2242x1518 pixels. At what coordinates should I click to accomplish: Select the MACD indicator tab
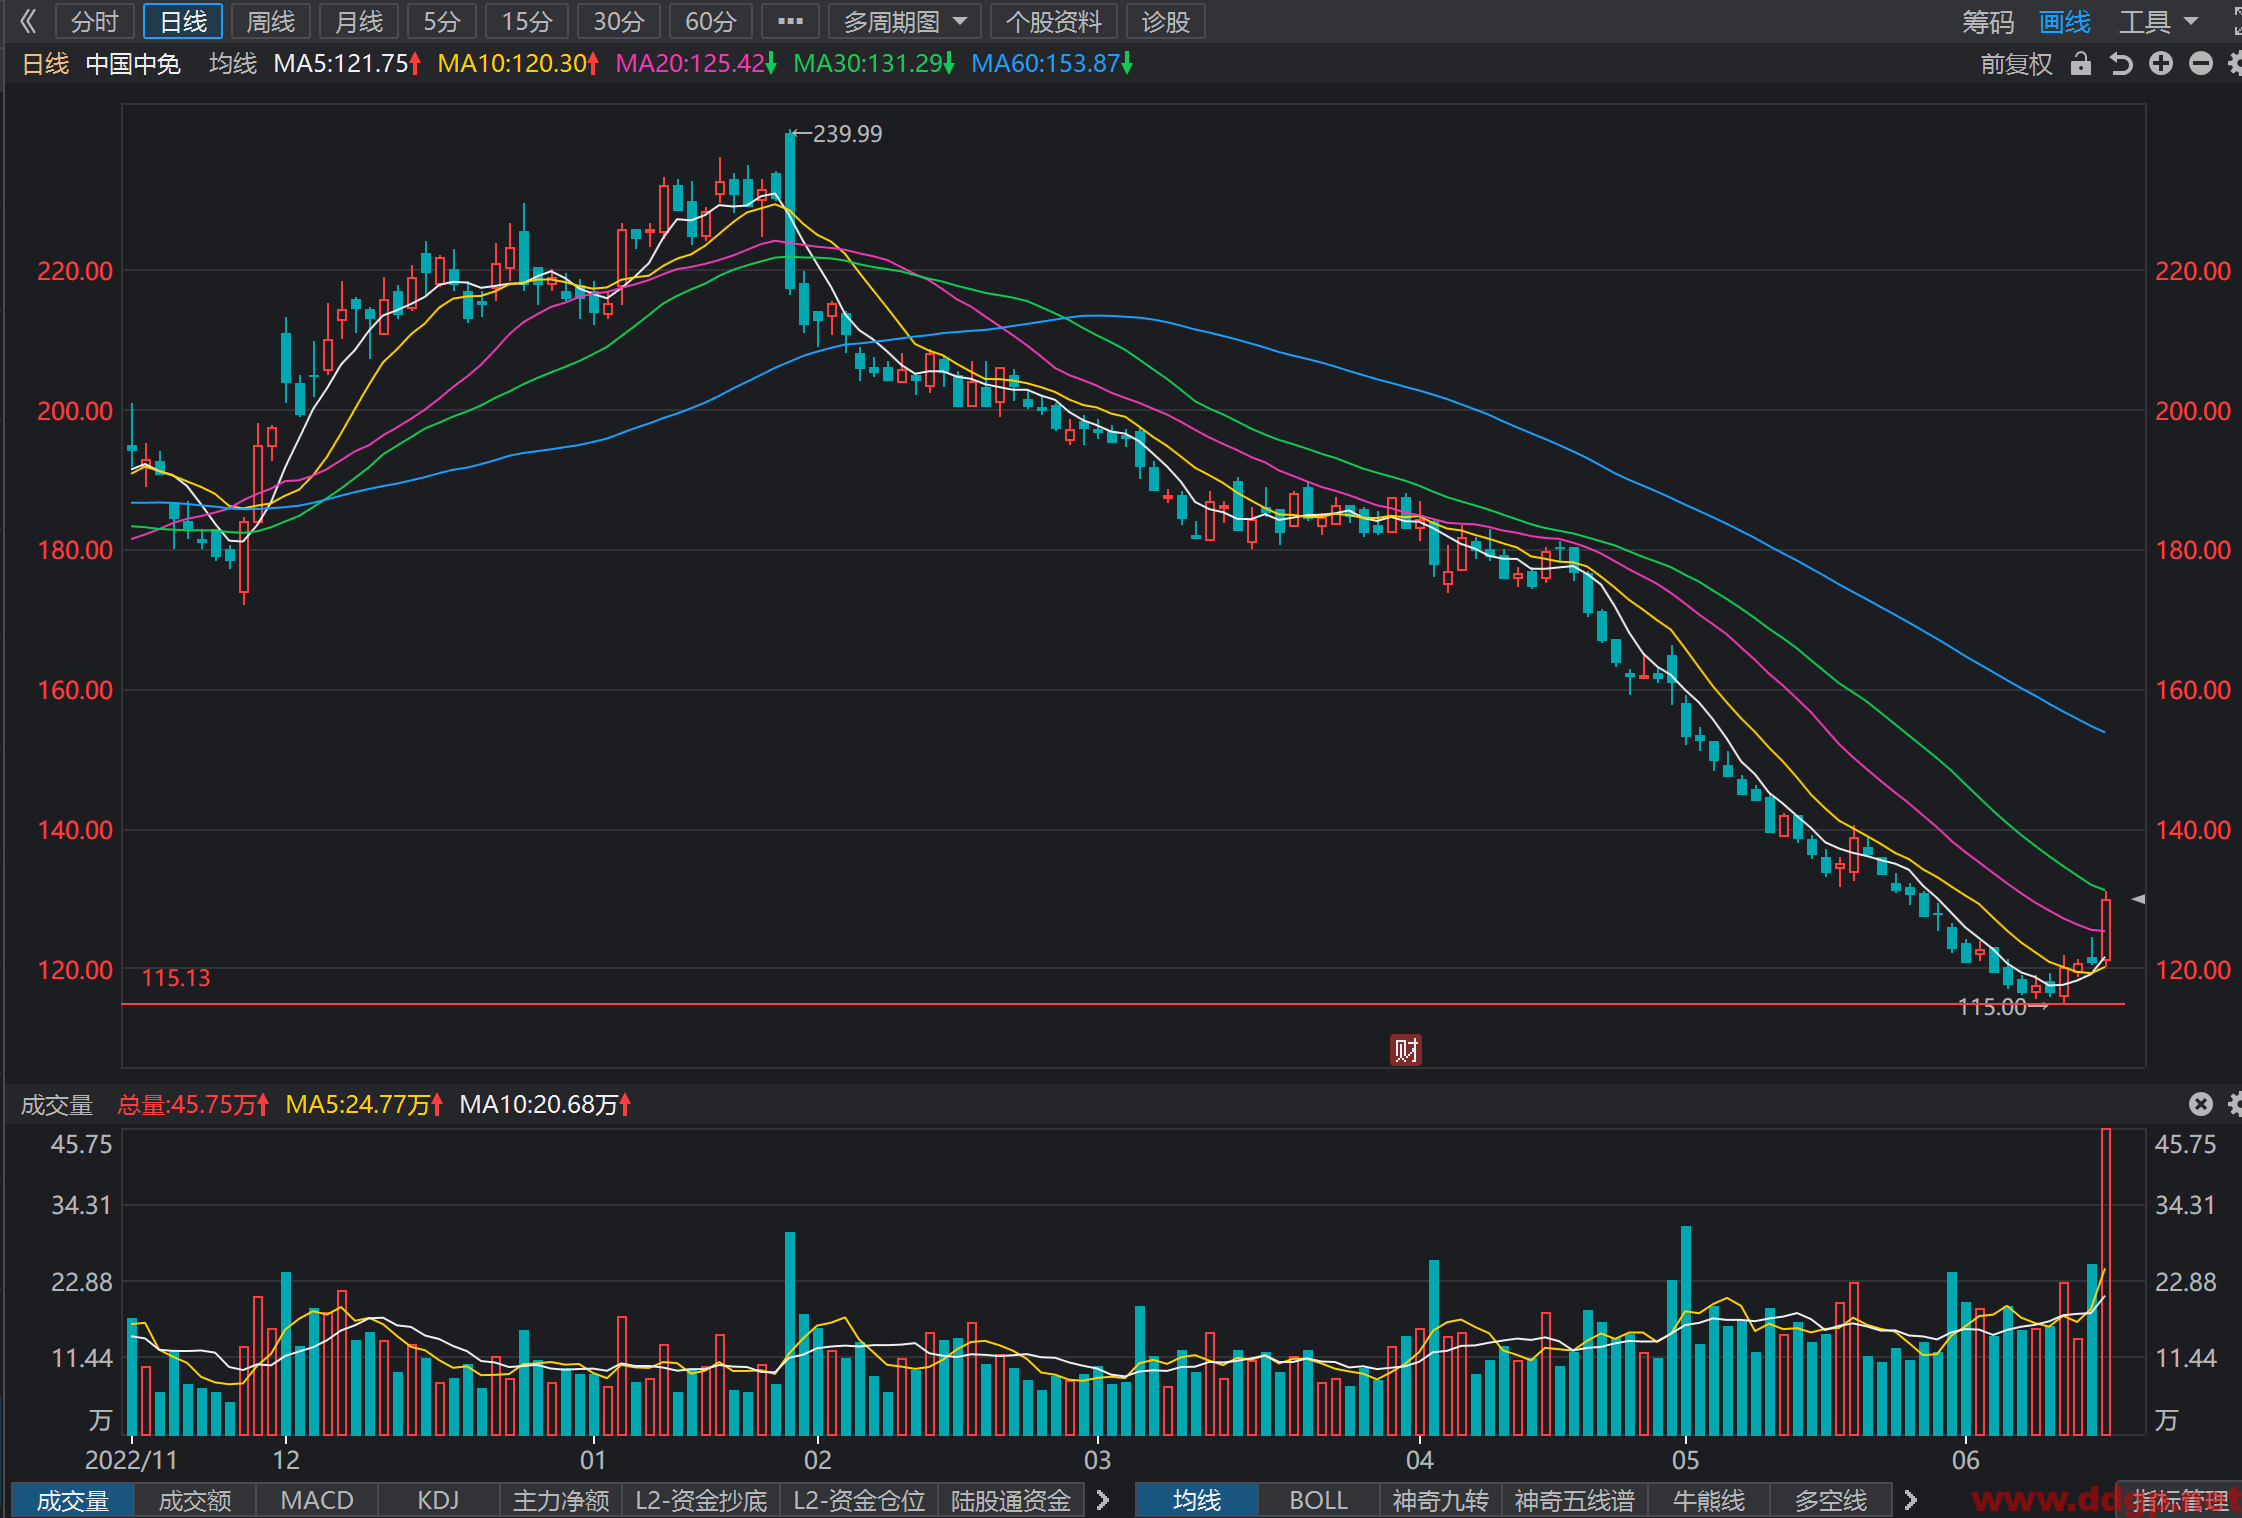[317, 1500]
